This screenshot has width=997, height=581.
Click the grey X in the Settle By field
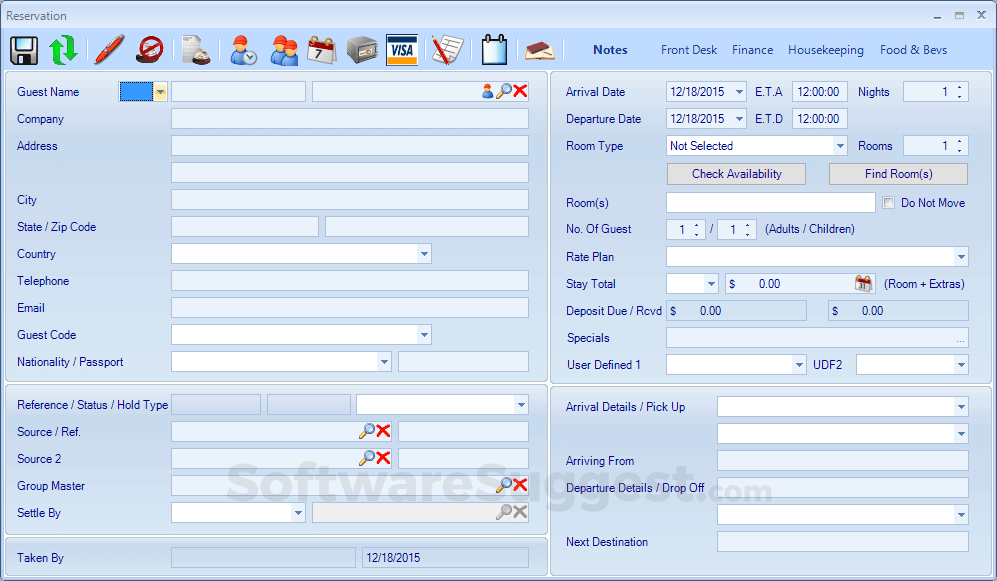pyautogui.click(x=520, y=512)
